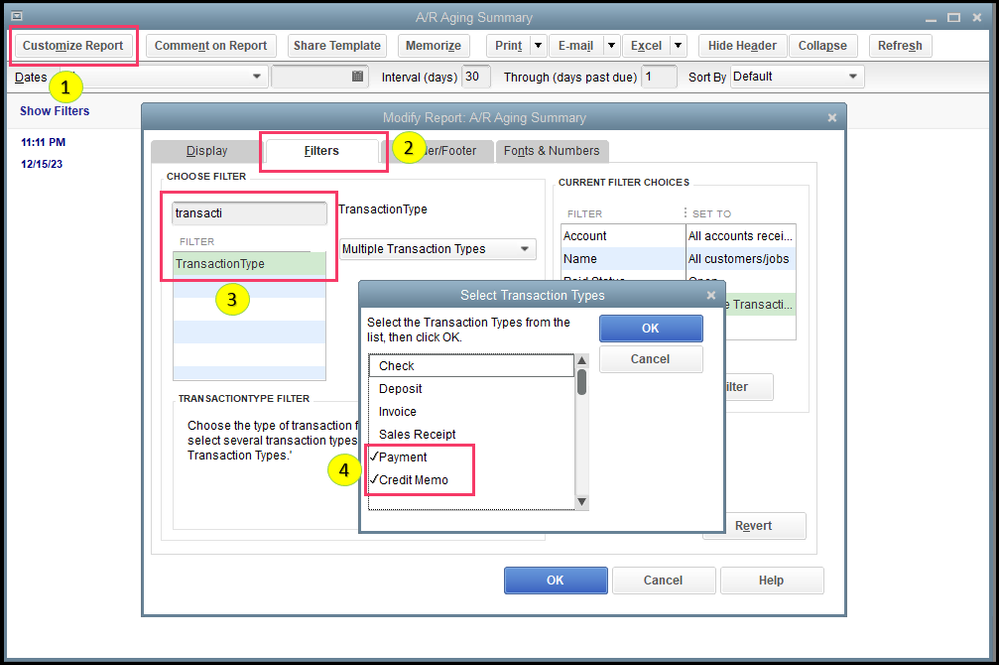Screen dimensions: 999x665
Task: Open the Excel dropdown arrow
Action: point(678,46)
